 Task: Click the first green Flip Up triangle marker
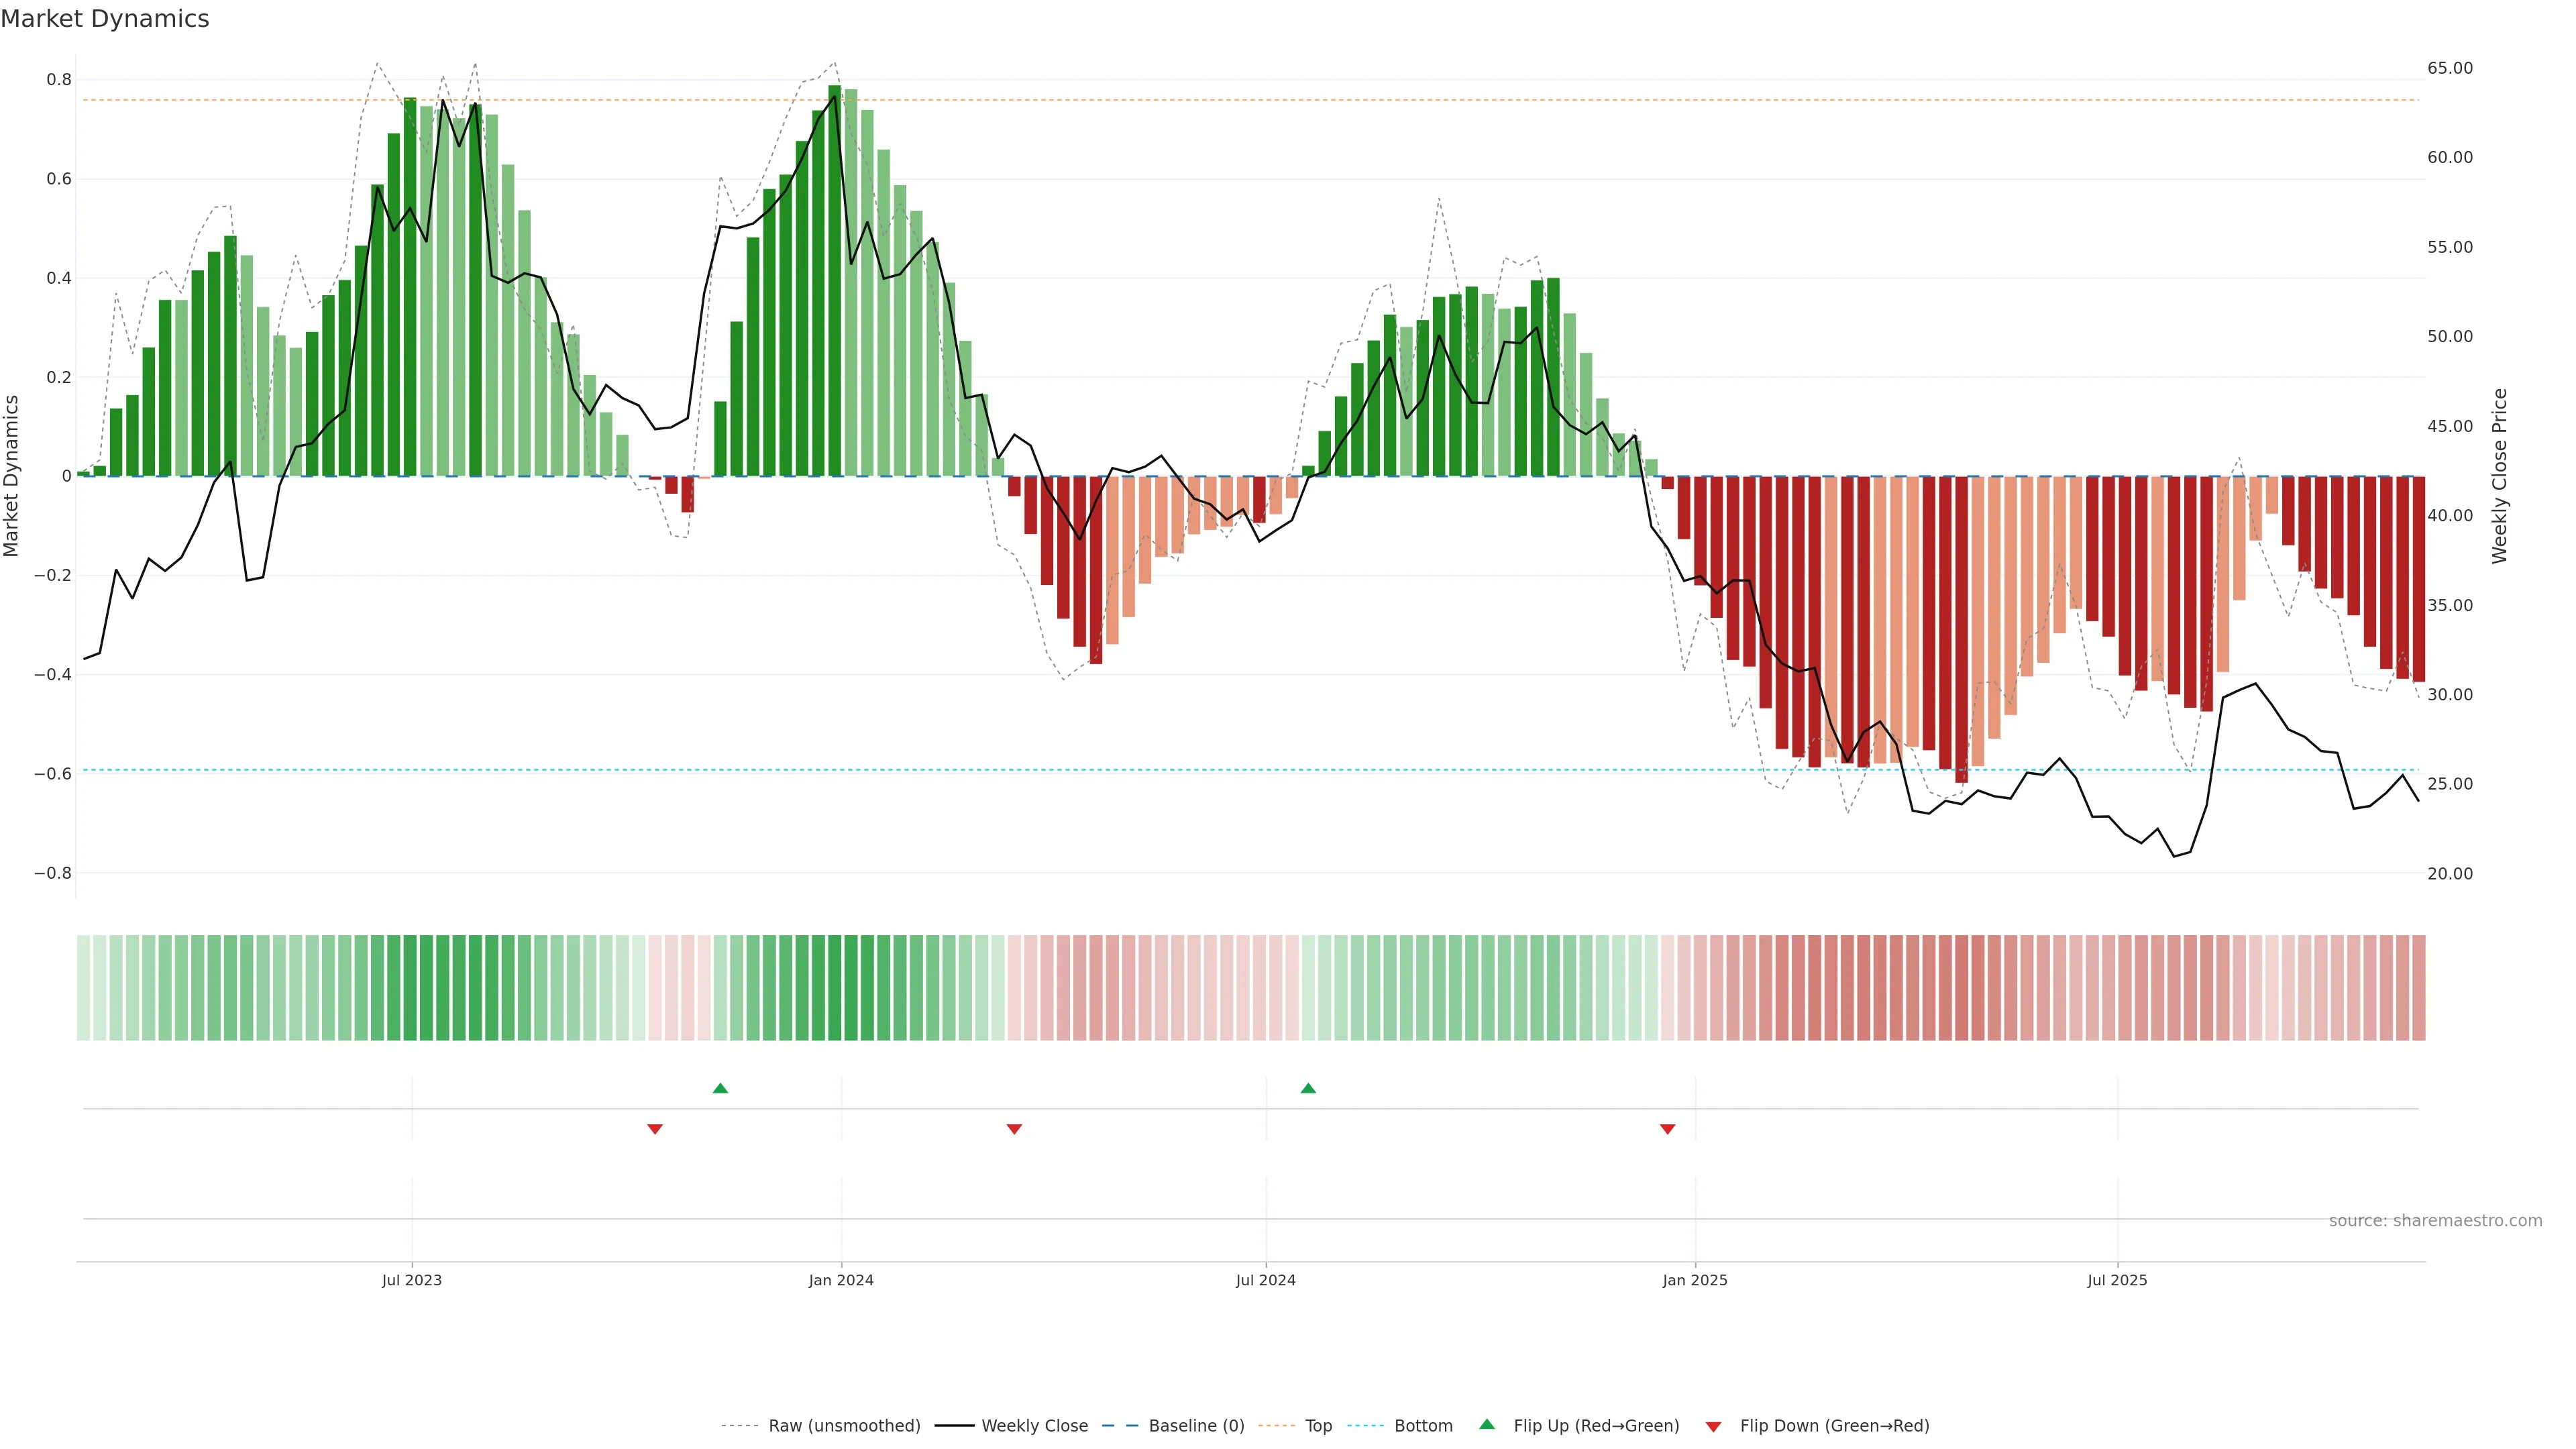pyautogui.click(x=720, y=1088)
